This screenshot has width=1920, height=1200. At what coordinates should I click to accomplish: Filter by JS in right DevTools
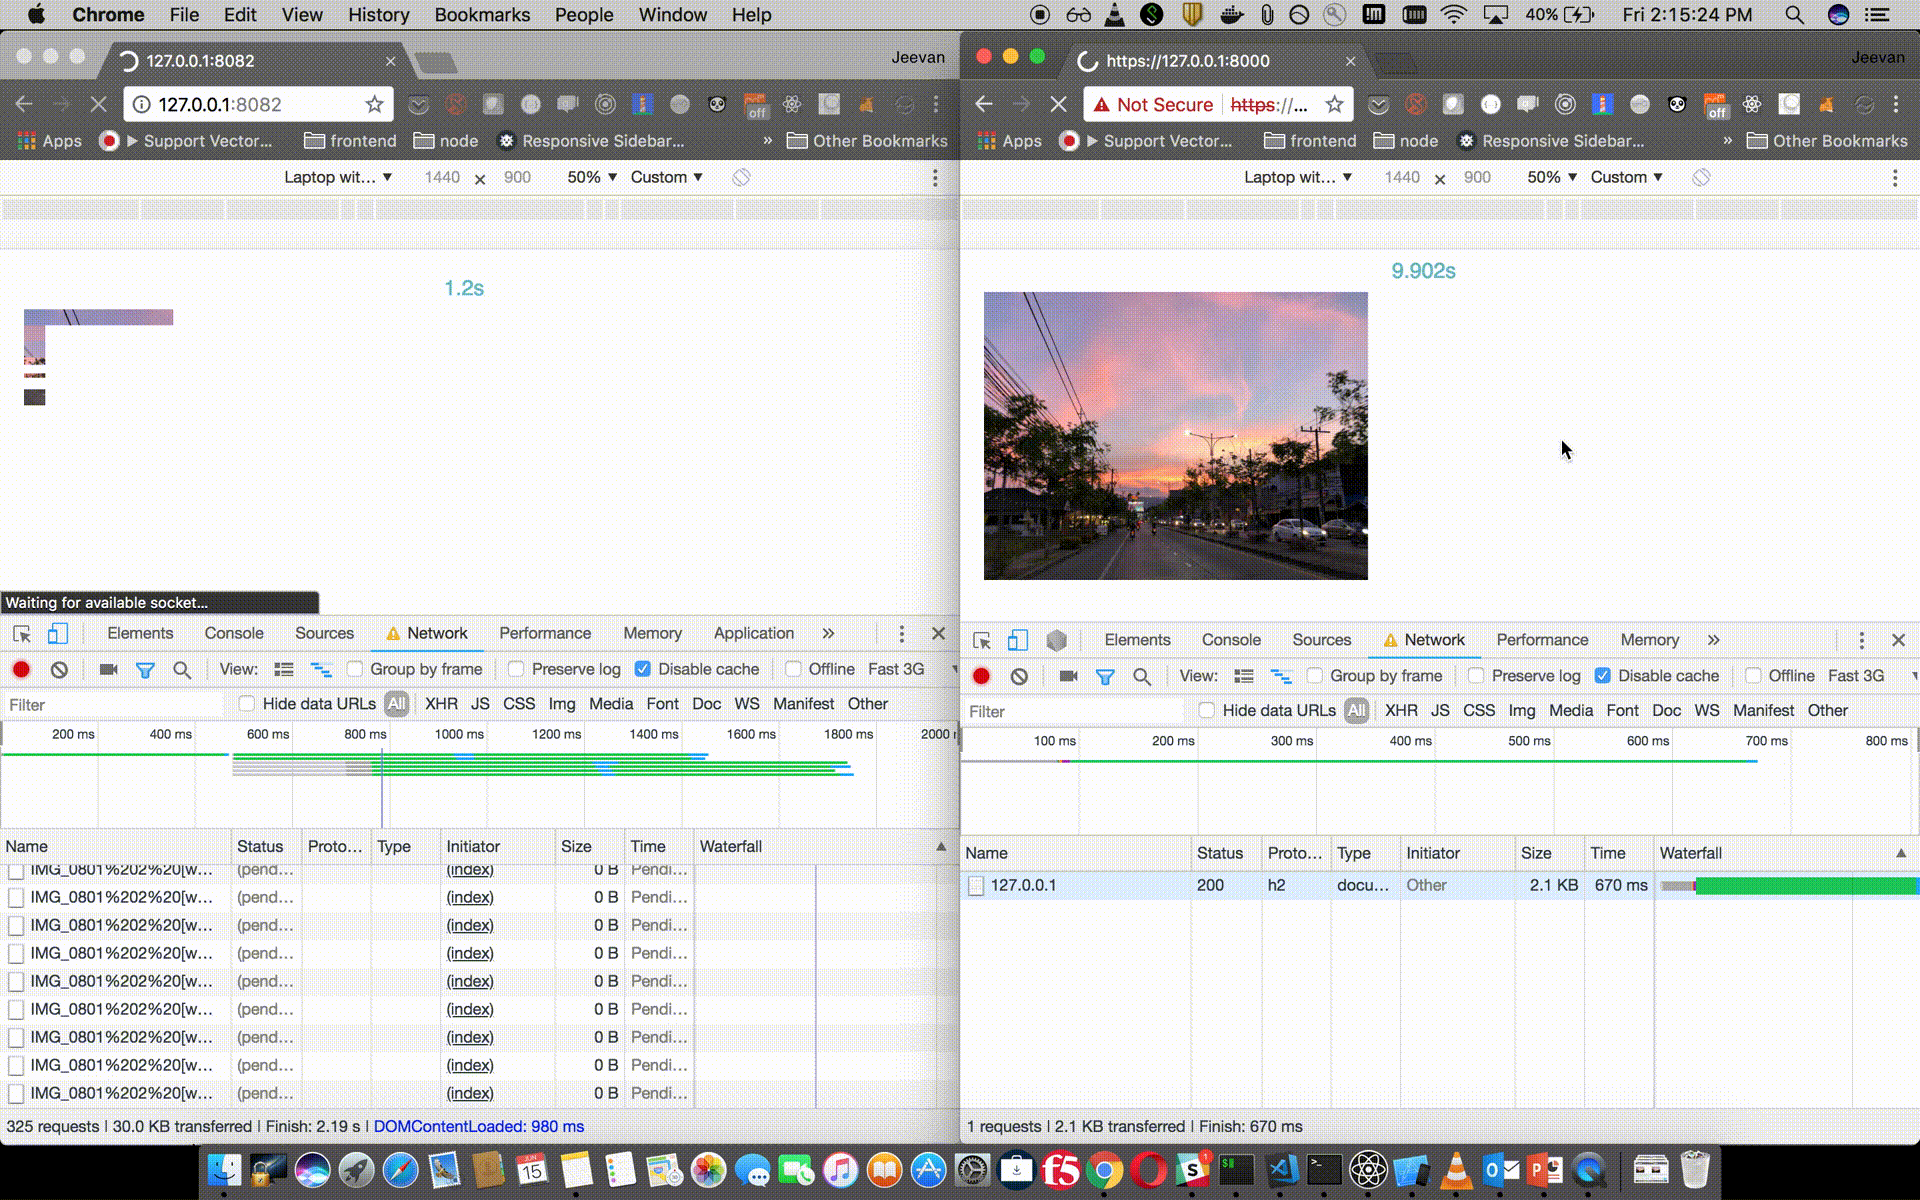[1440, 711]
